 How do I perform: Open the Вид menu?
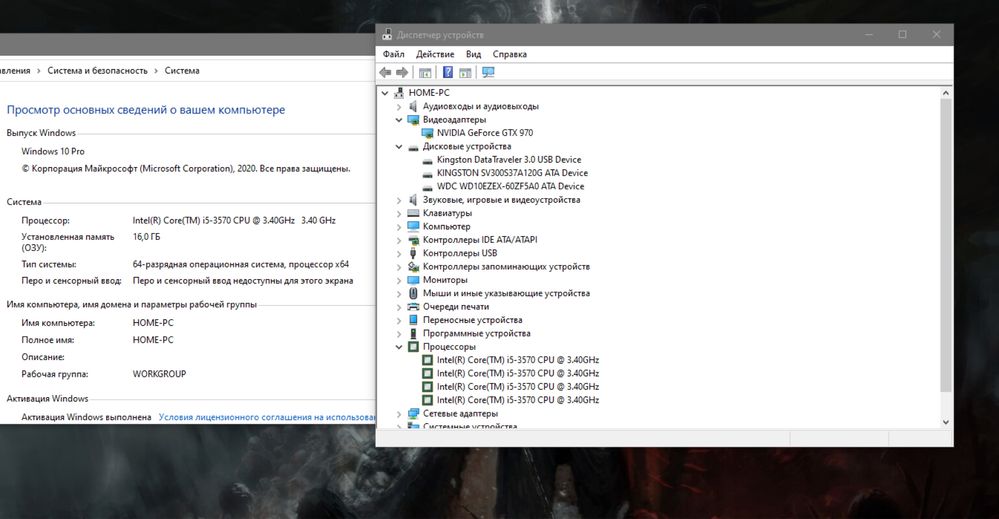473,54
